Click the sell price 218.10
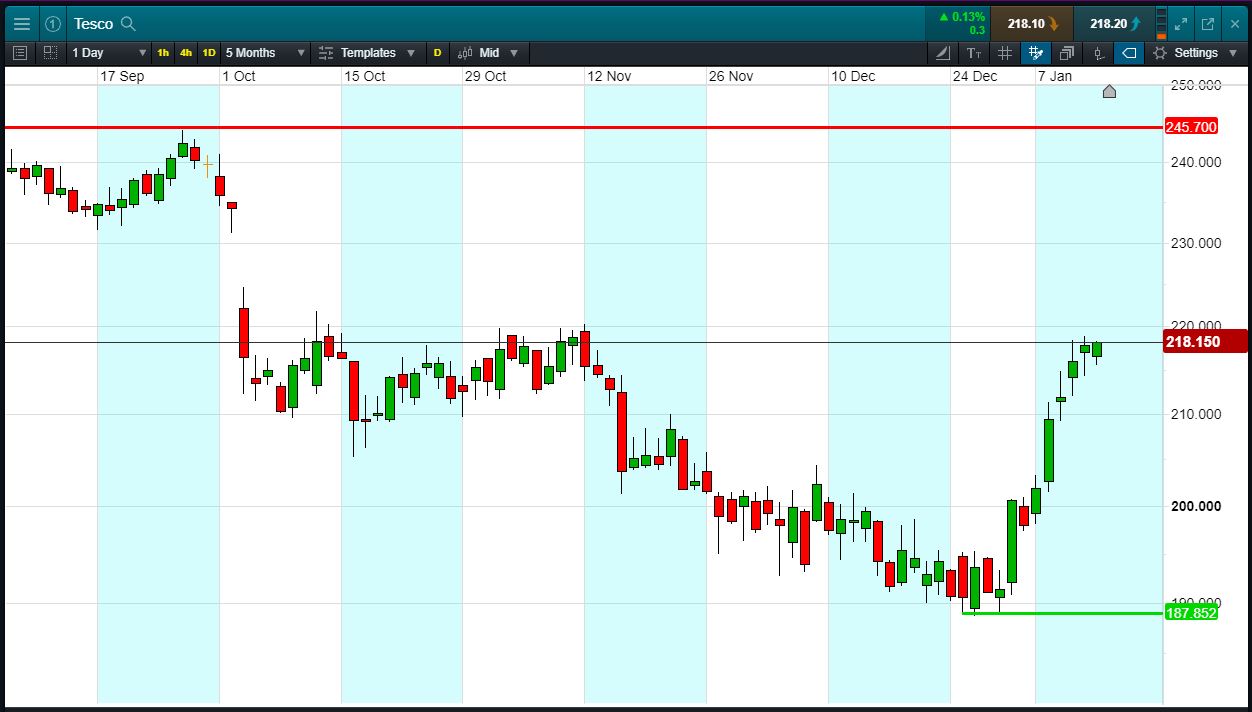Image resolution: width=1252 pixels, height=712 pixels. [1032, 23]
